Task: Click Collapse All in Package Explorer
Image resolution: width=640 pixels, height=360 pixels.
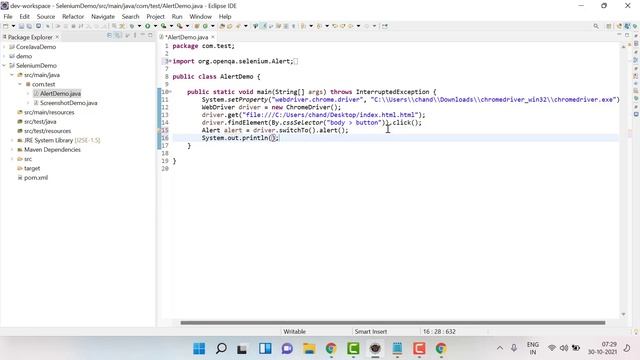Action: [109, 36]
